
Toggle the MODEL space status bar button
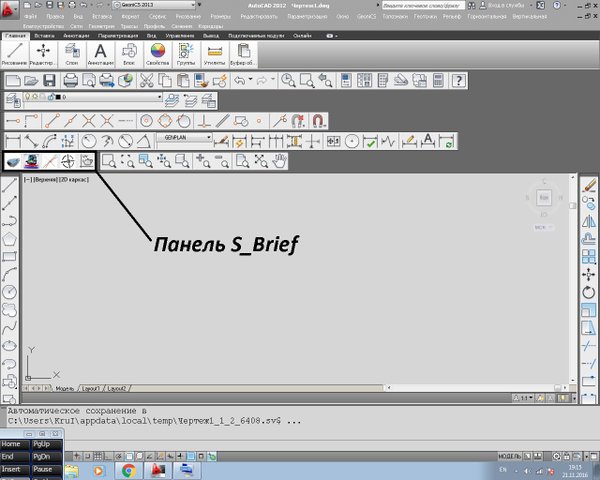[x=507, y=455]
